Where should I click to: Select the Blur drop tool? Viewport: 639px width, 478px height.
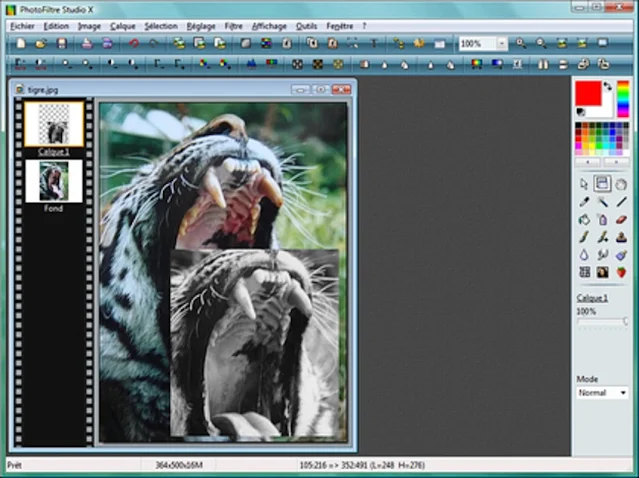coord(584,255)
